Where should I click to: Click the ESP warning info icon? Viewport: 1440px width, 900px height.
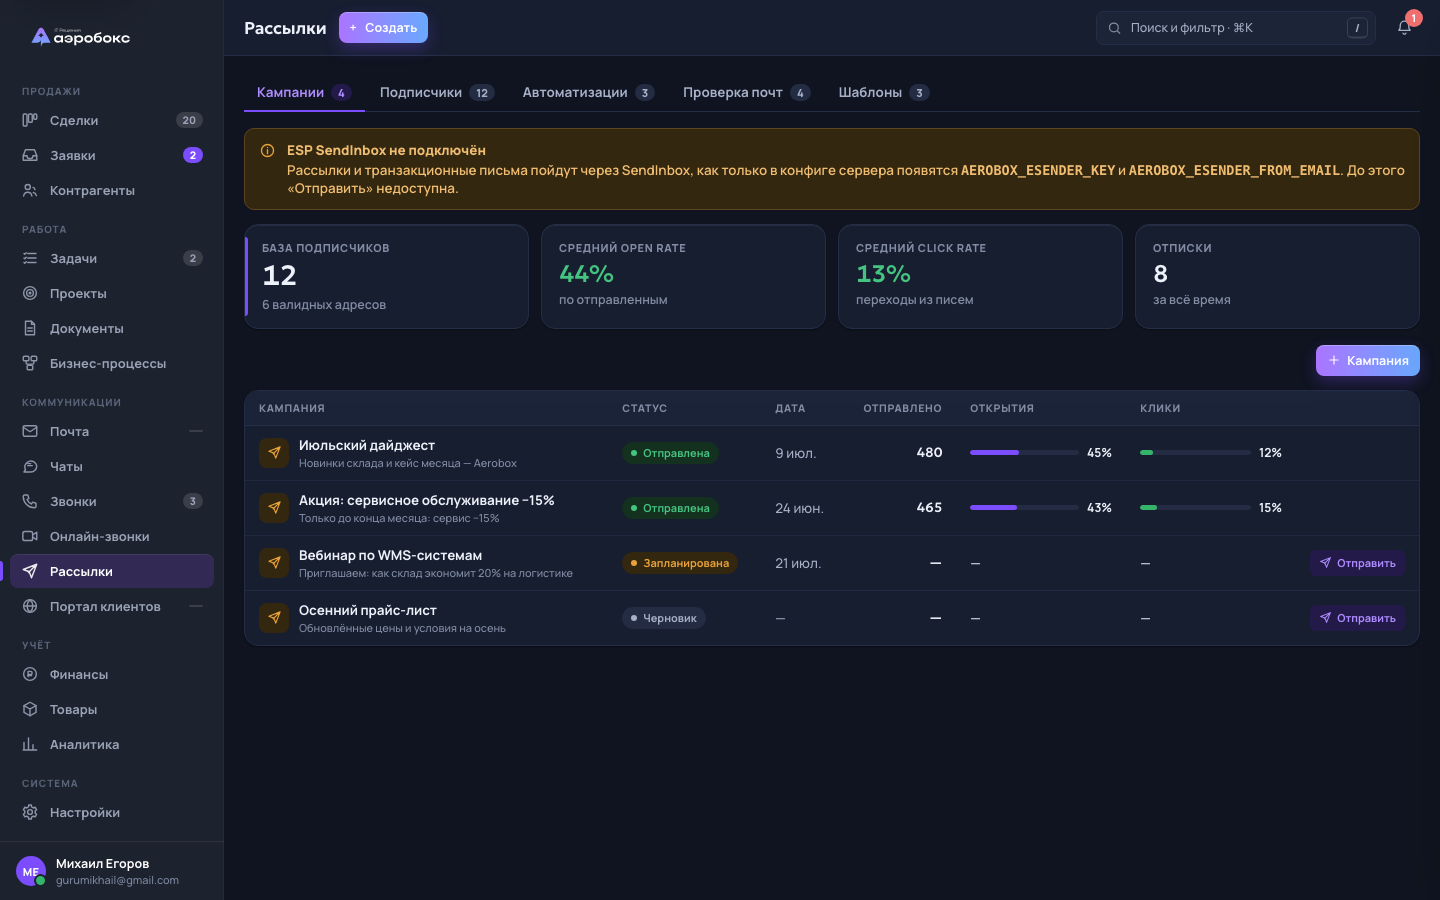pyautogui.click(x=267, y=151)
